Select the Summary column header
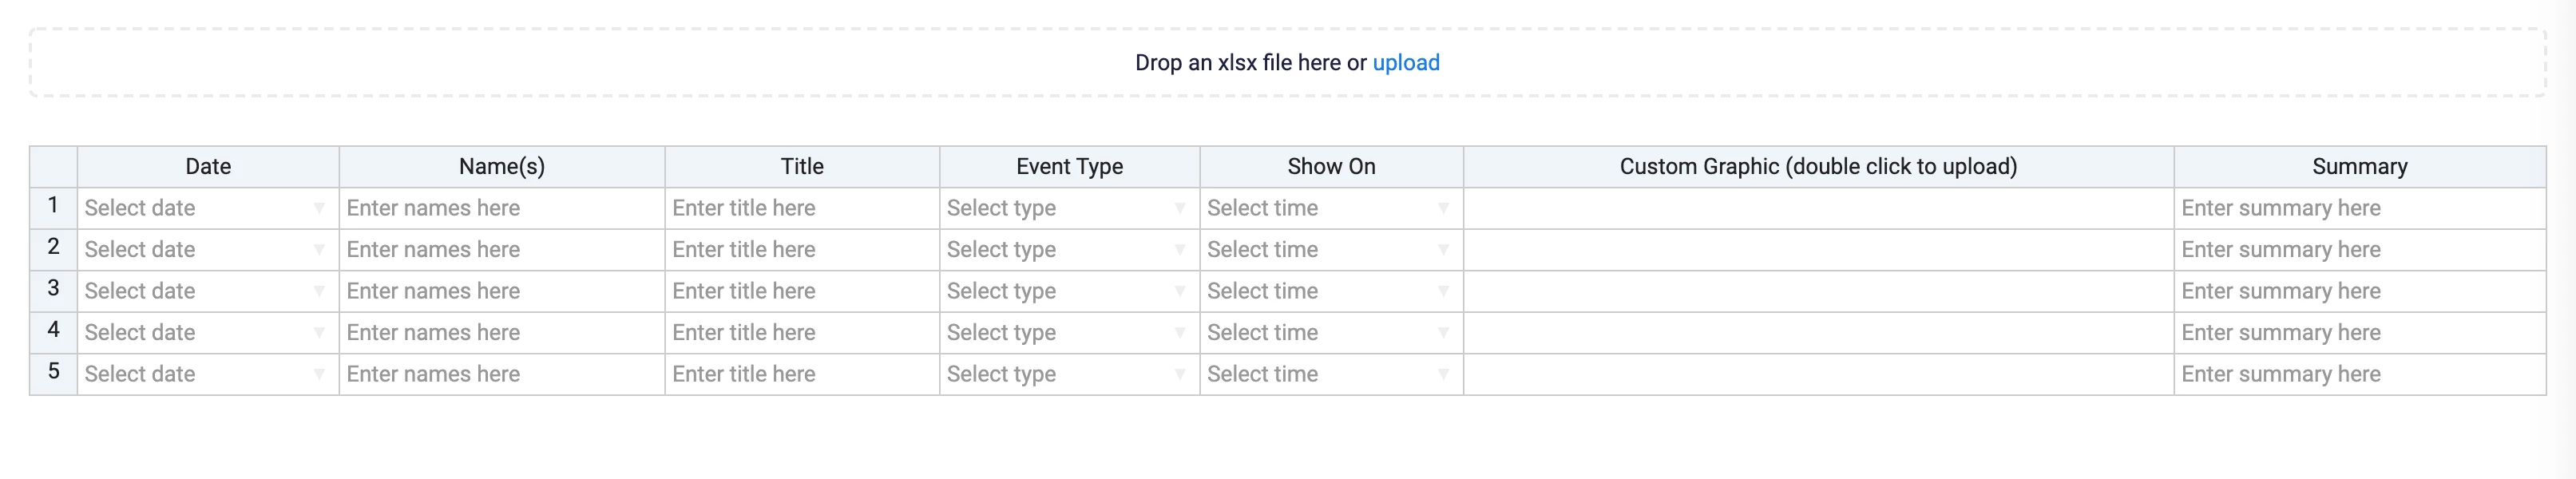The image size is (2576, 479). coord(2358,167)
